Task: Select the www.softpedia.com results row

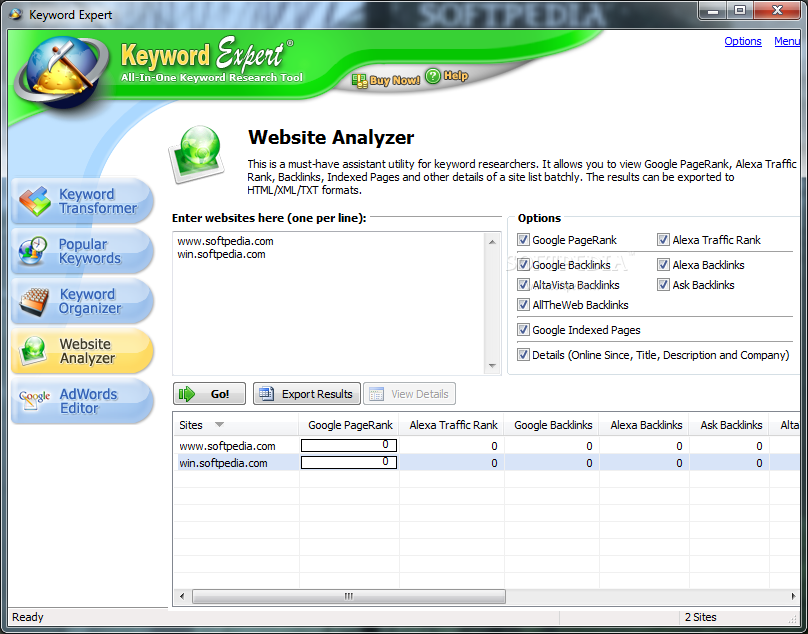Action: 486,446
